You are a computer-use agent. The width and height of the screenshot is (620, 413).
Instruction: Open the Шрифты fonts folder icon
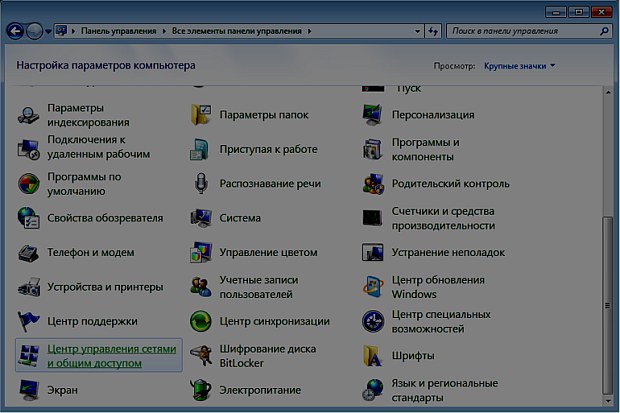tap(373, 355)
